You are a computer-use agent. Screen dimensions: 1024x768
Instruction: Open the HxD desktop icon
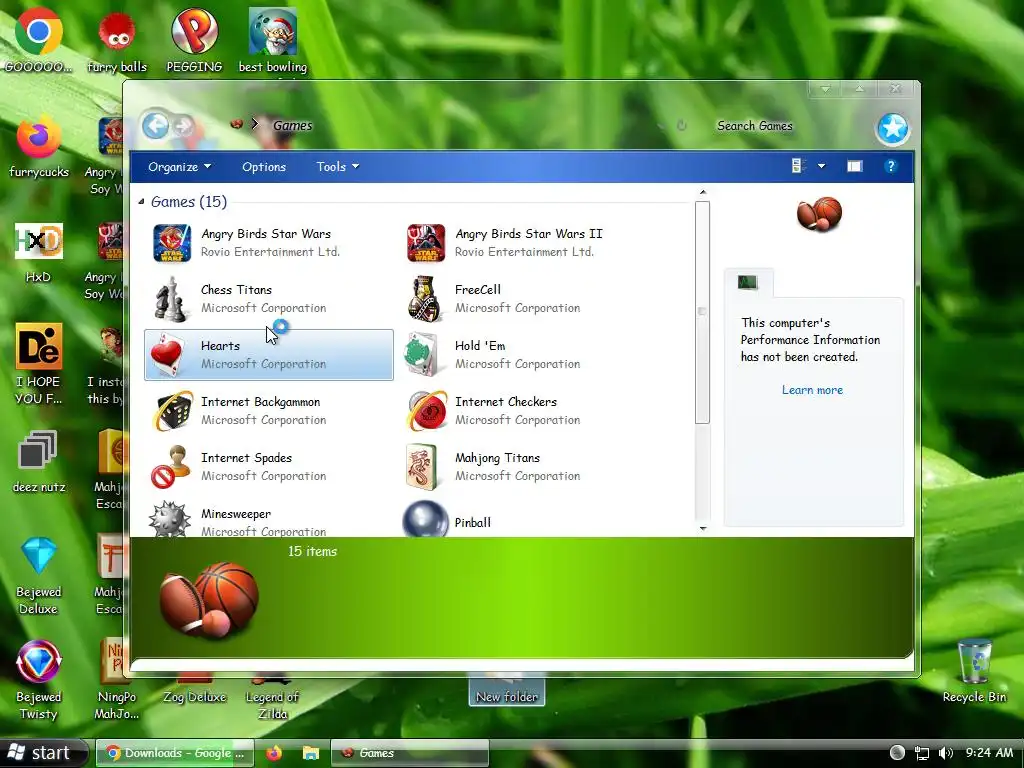click(39, 252)
